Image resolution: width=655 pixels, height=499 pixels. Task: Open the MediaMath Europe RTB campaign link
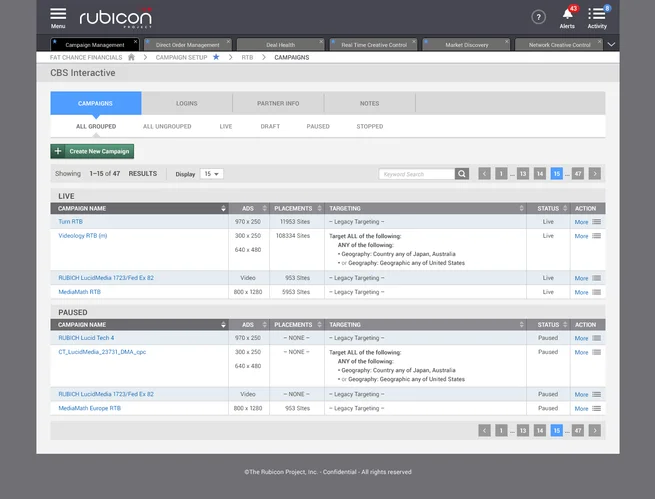89,408
